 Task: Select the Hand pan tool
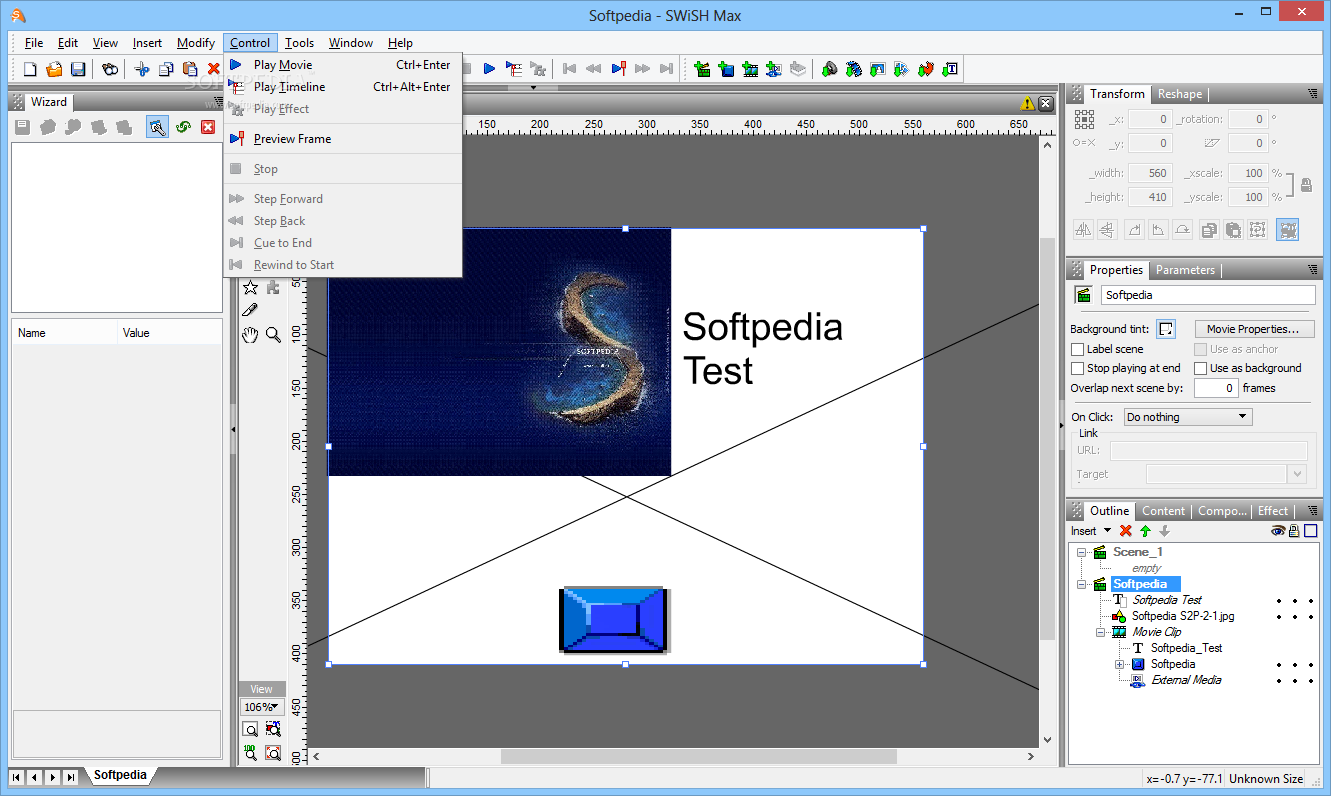(250, 335)
